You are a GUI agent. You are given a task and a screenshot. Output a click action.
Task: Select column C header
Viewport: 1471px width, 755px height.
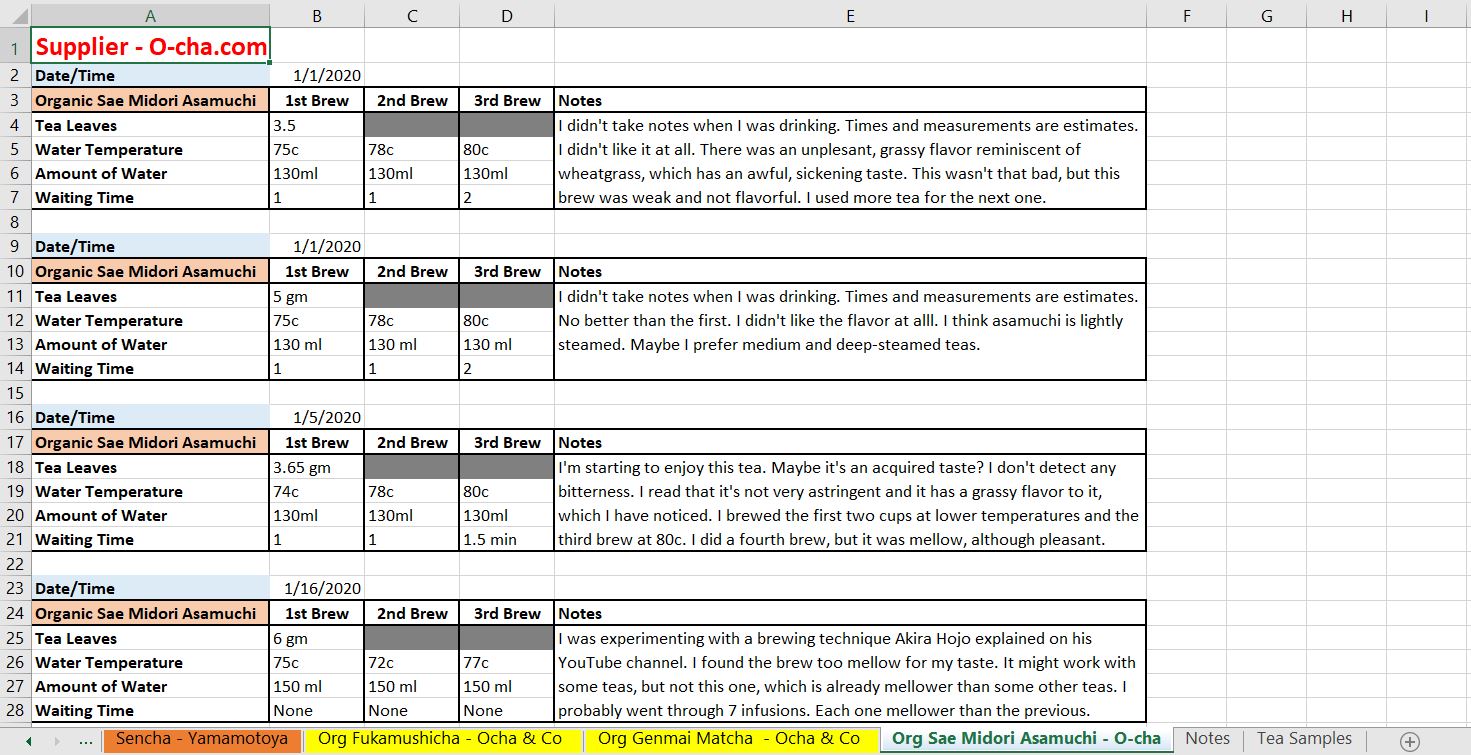point(412,15)
